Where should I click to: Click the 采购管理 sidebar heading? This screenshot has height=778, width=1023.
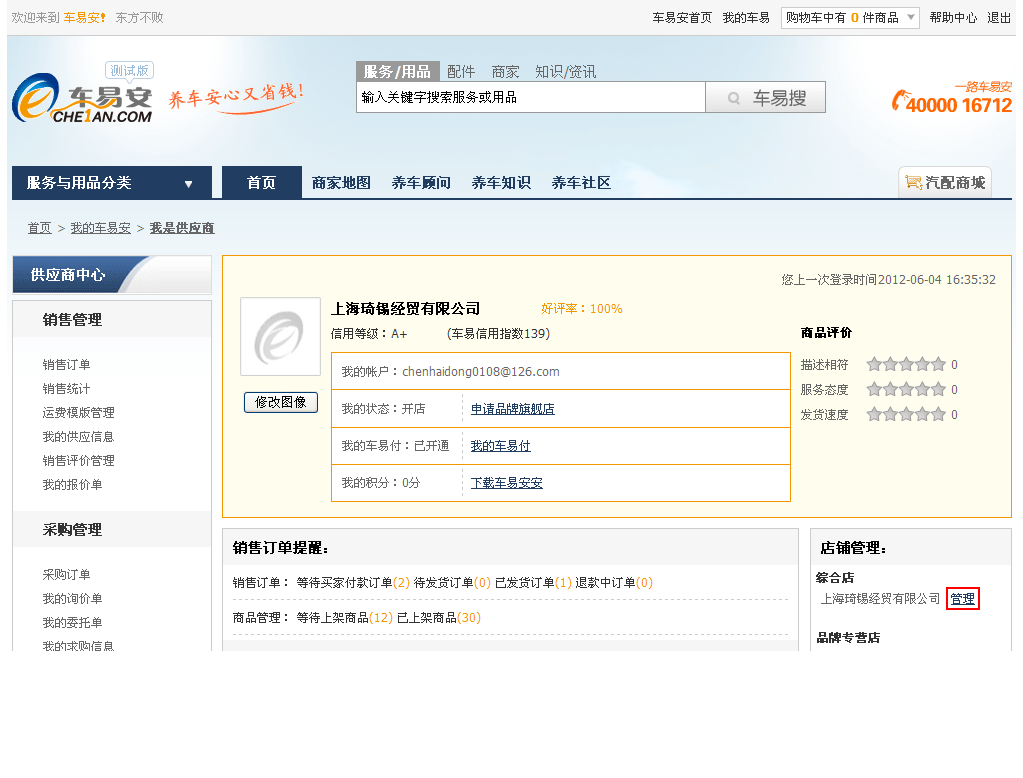coord(72,530)
